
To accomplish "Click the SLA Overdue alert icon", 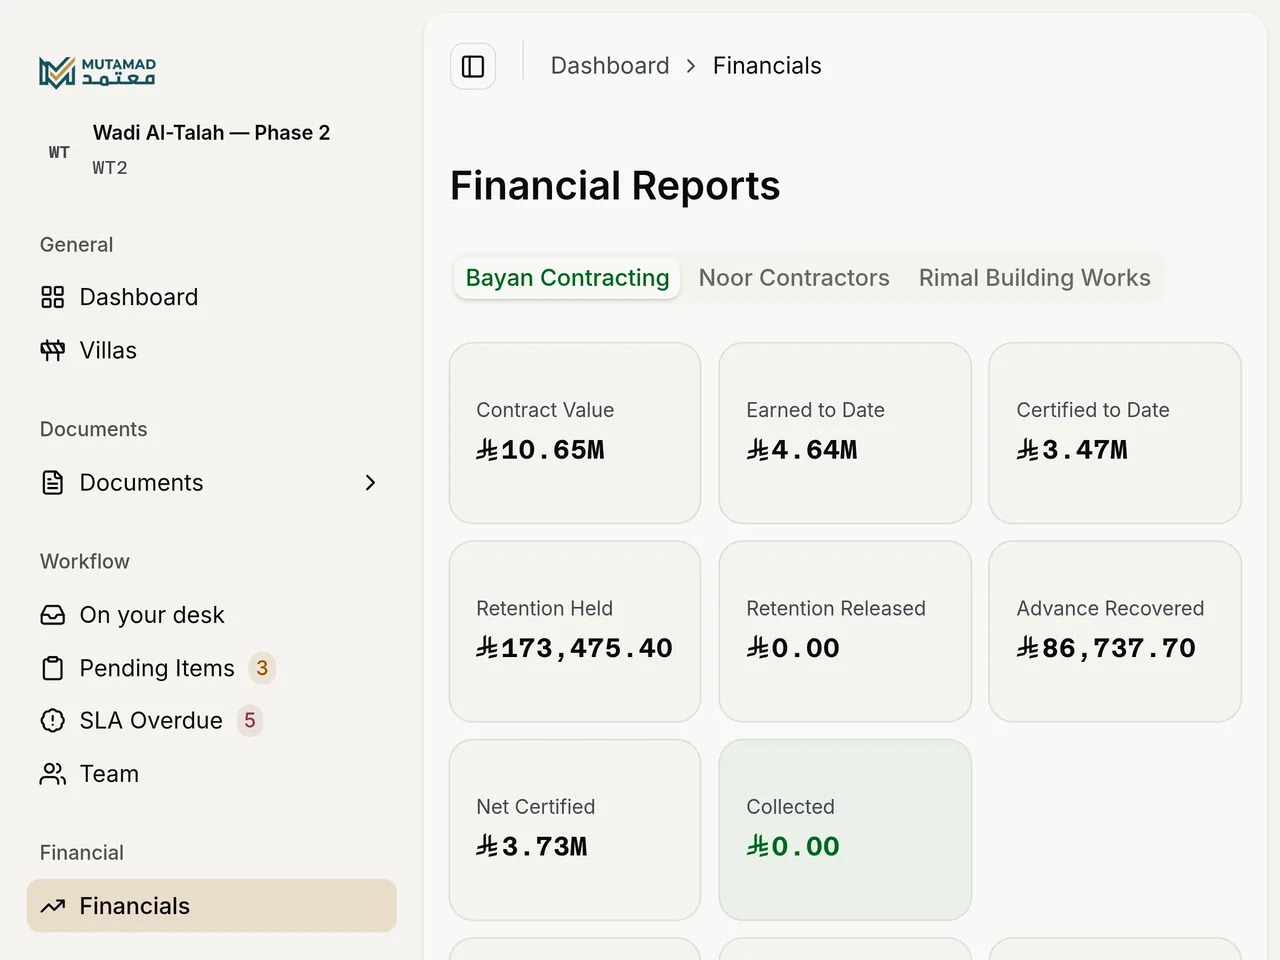I will tap(53, 721).
